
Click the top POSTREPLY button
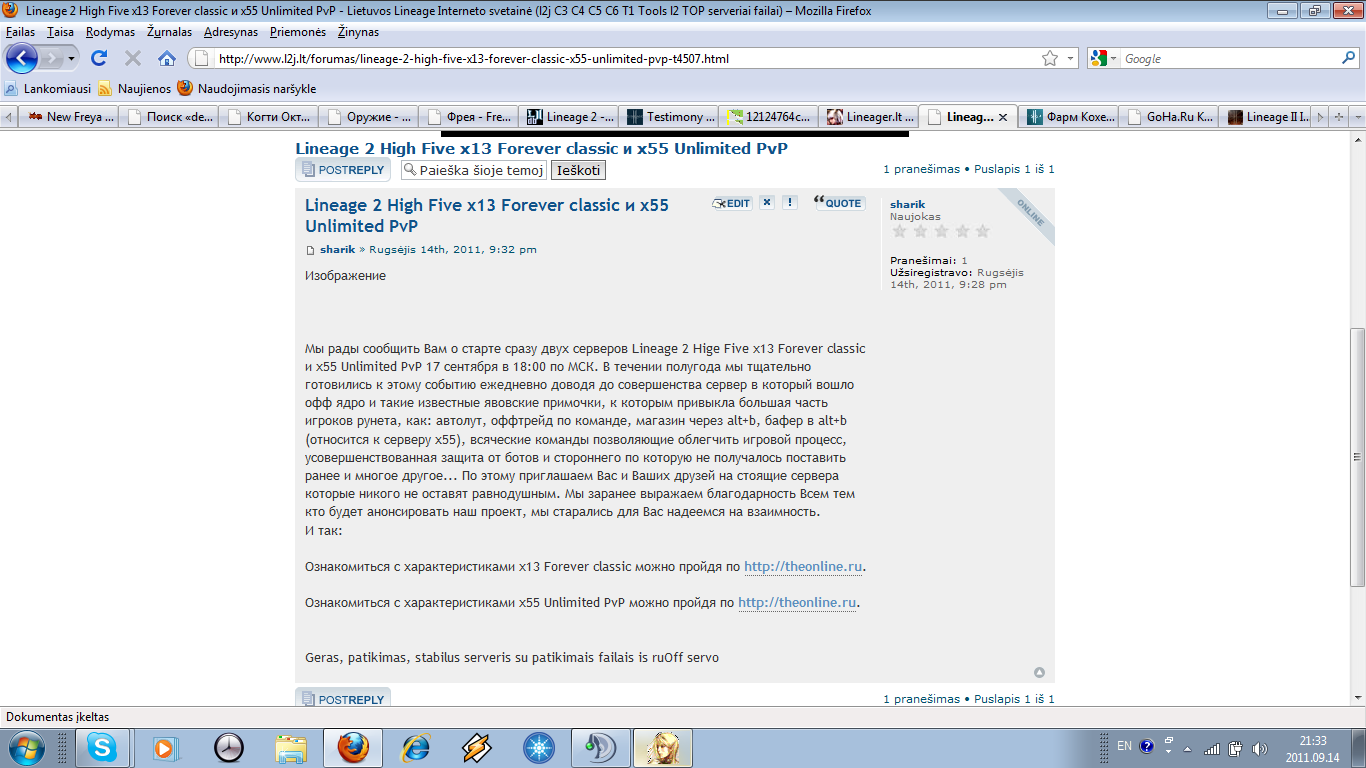pos(343,170)
